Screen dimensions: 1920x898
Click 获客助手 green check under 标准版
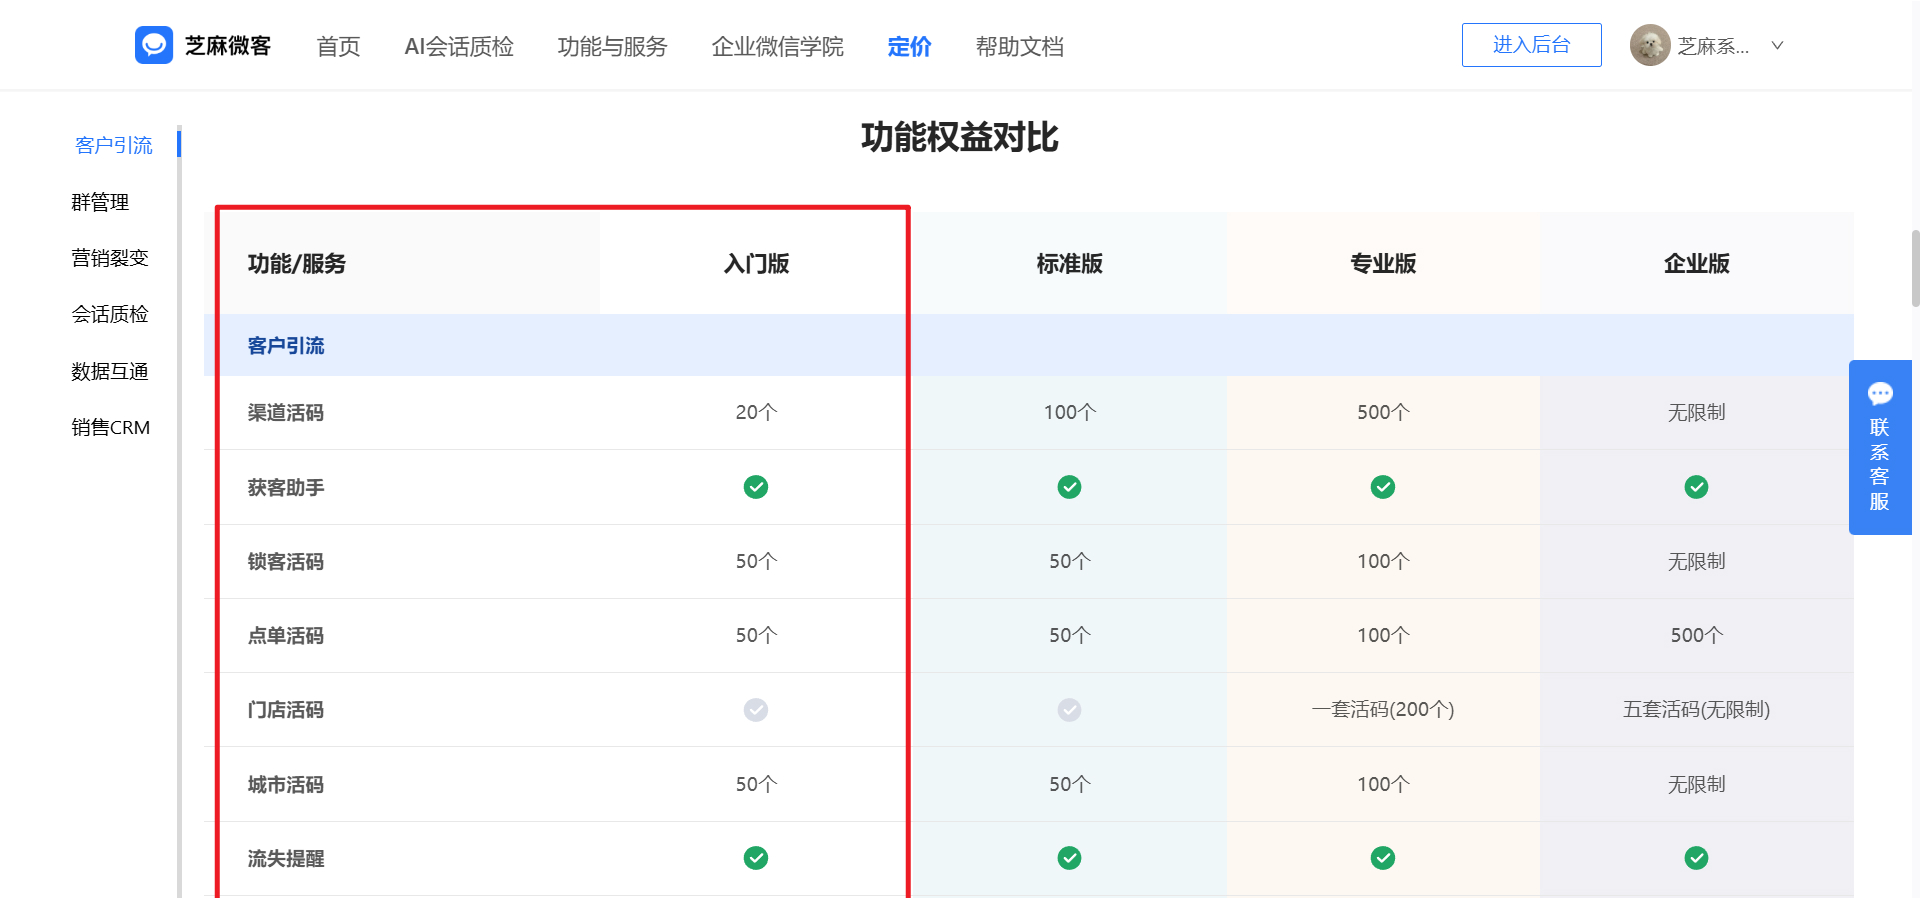(1069, 487)
